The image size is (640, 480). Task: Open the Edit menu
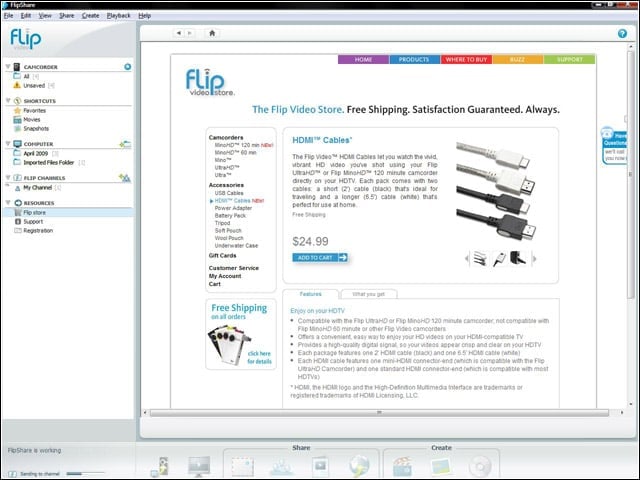26,16
